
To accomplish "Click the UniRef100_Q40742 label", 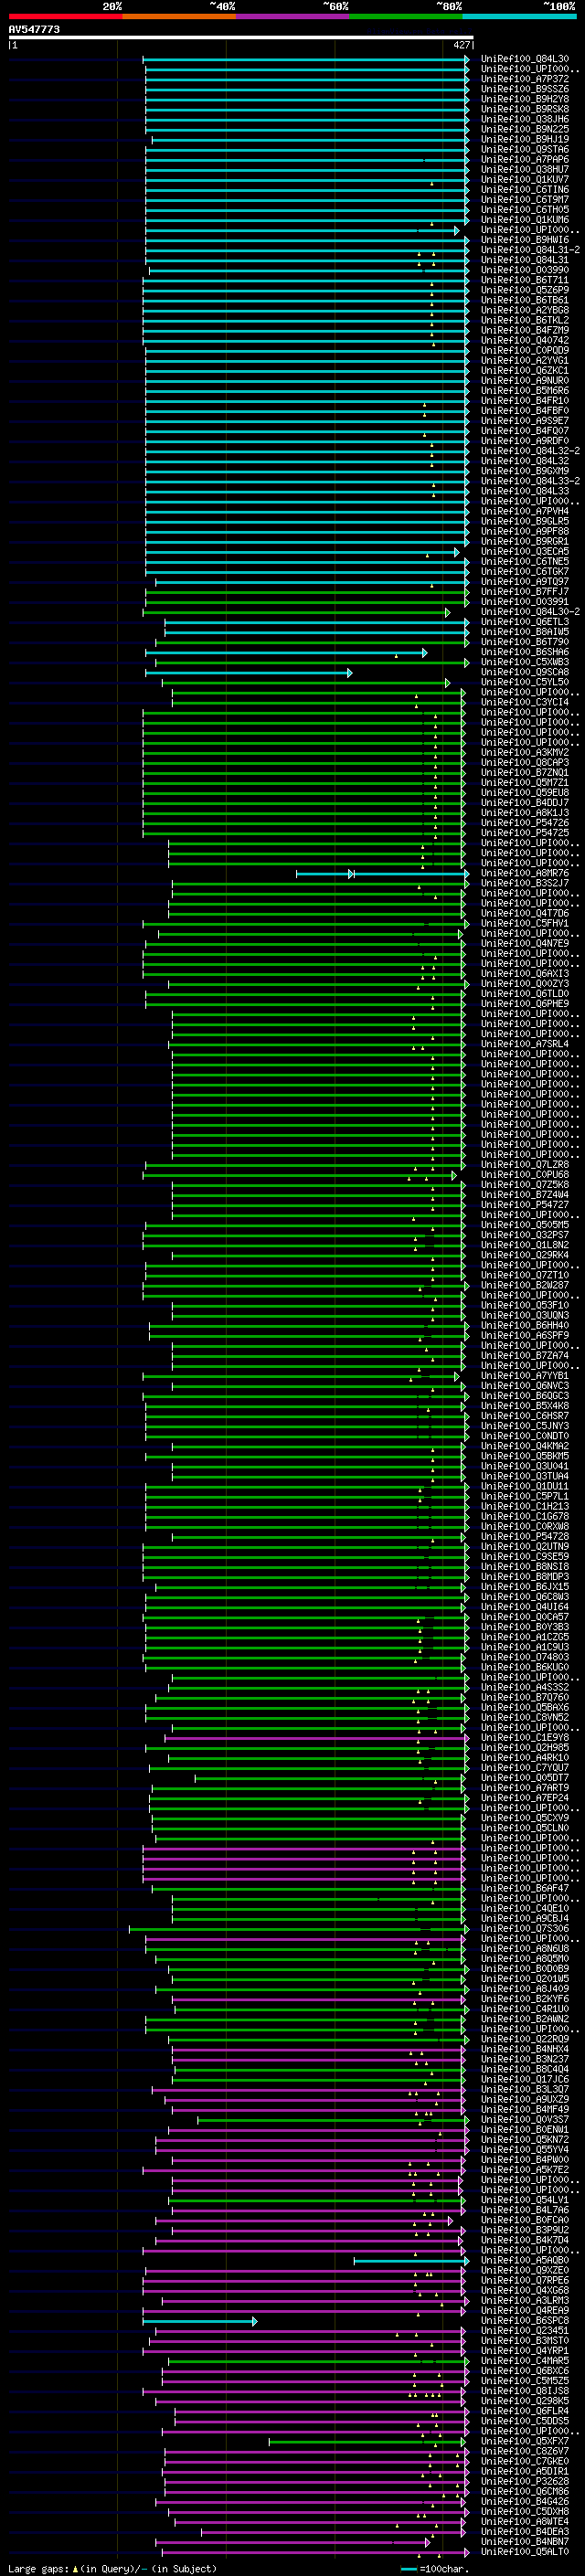I will pyautogui.click(x=525, y=341).
